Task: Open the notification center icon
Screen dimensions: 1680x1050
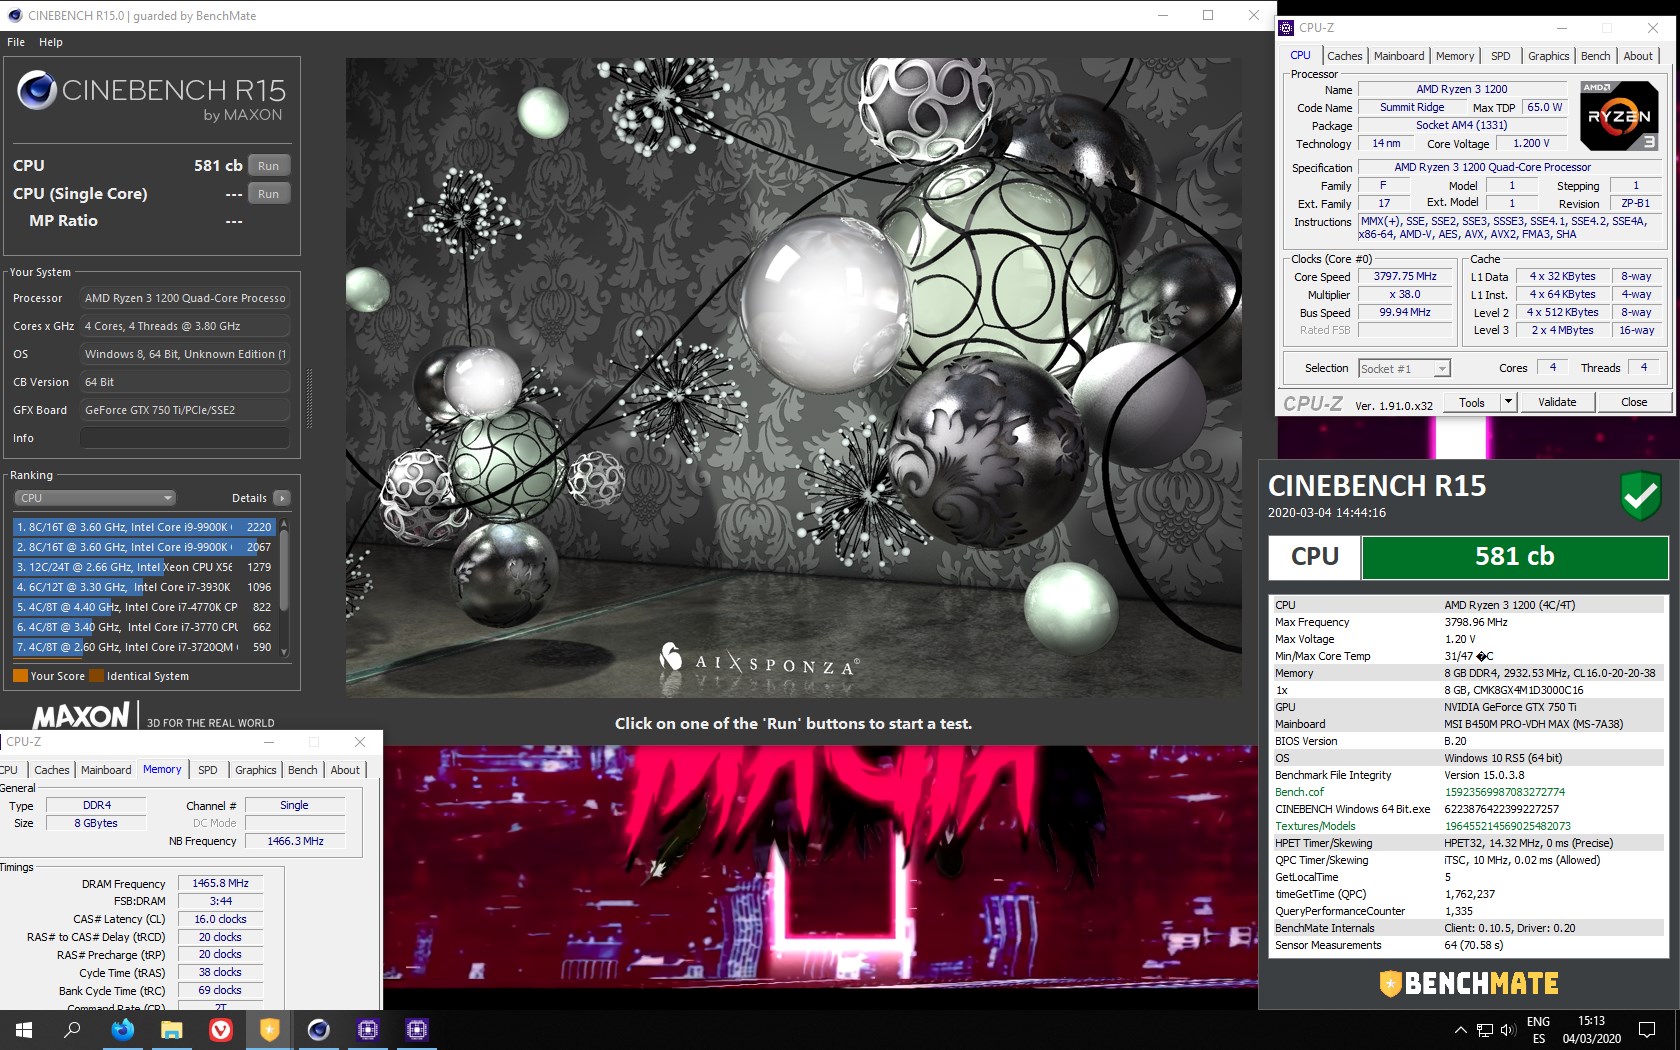Action: pos(1647,1030)
